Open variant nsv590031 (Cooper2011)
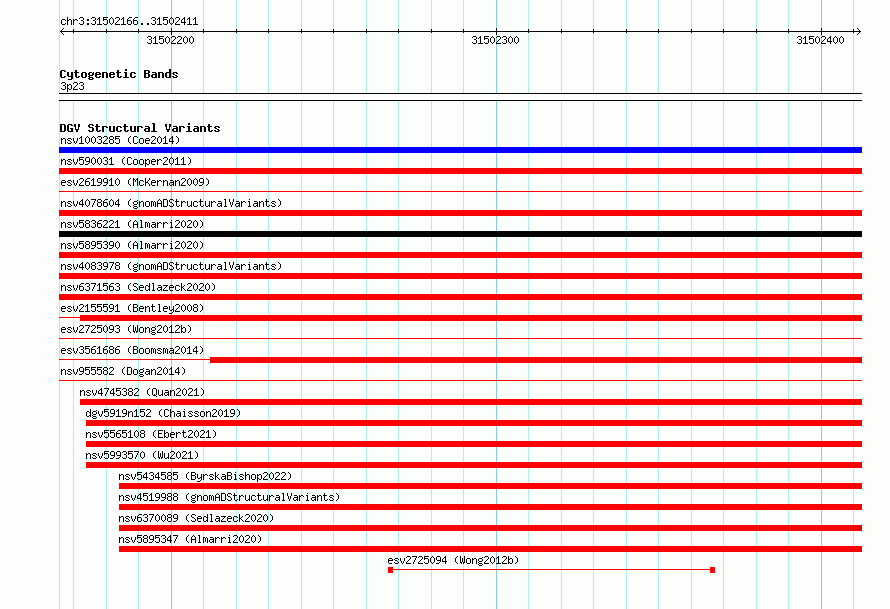Image resolution: width=890 pixels, height=609 pixels. [126, 161]
